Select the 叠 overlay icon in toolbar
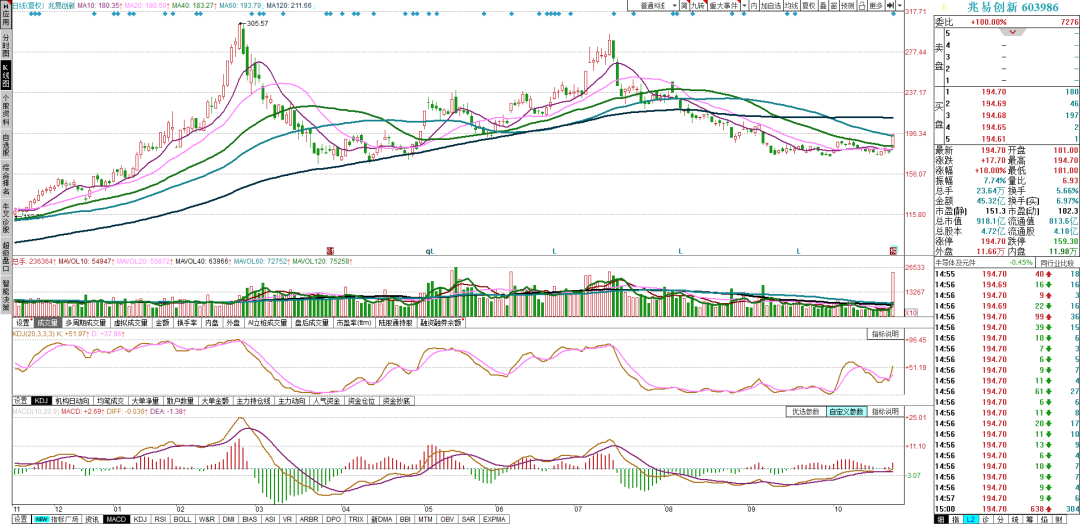Screen dimensions: 1080x524 tap(823, 6)
